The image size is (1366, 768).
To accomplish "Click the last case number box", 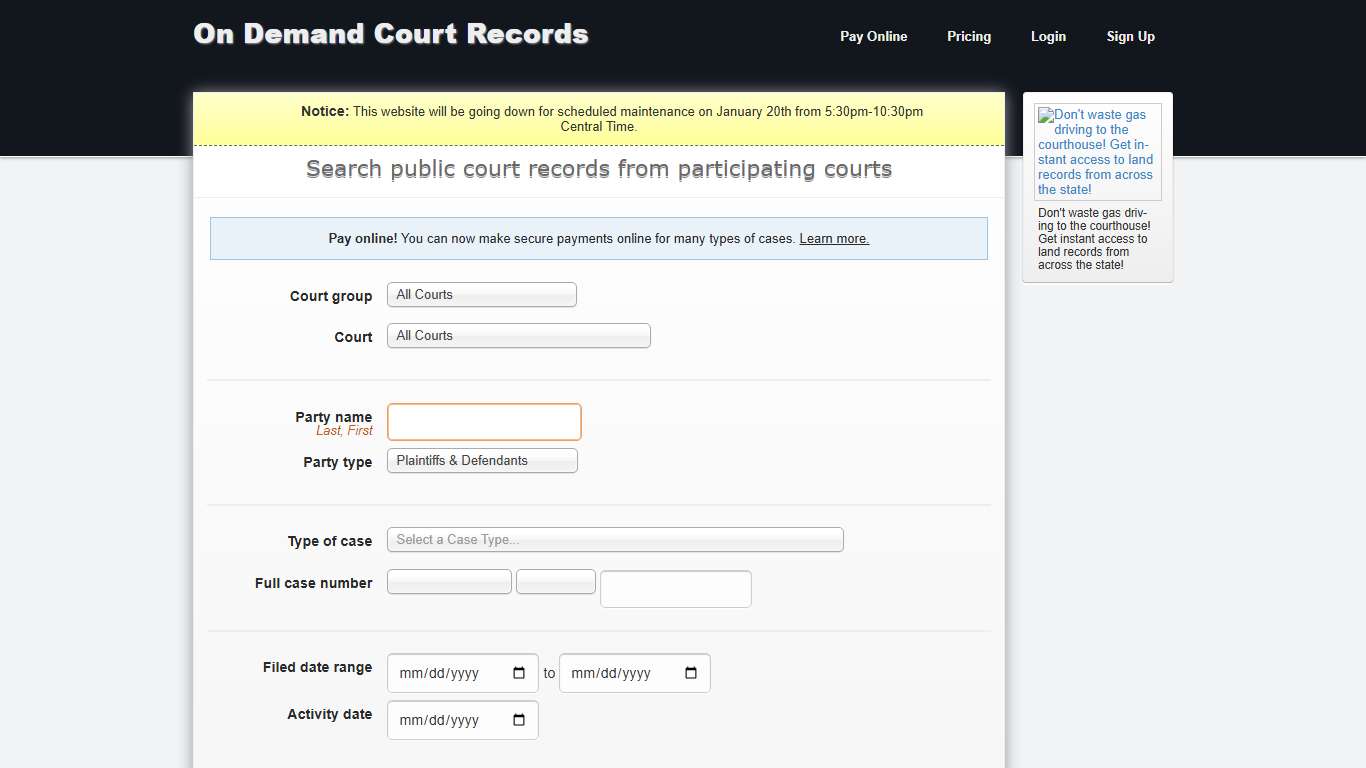I will click(675, 589).
